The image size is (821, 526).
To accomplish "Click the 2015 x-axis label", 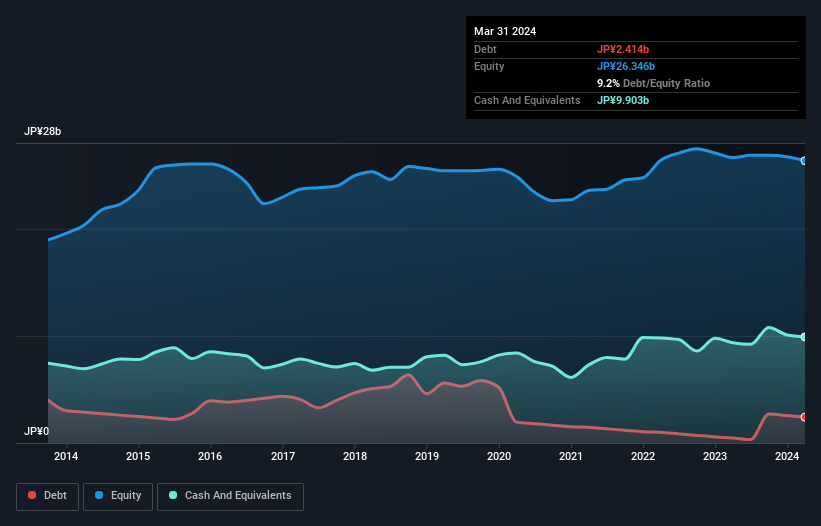I will (x=138, y=456).
